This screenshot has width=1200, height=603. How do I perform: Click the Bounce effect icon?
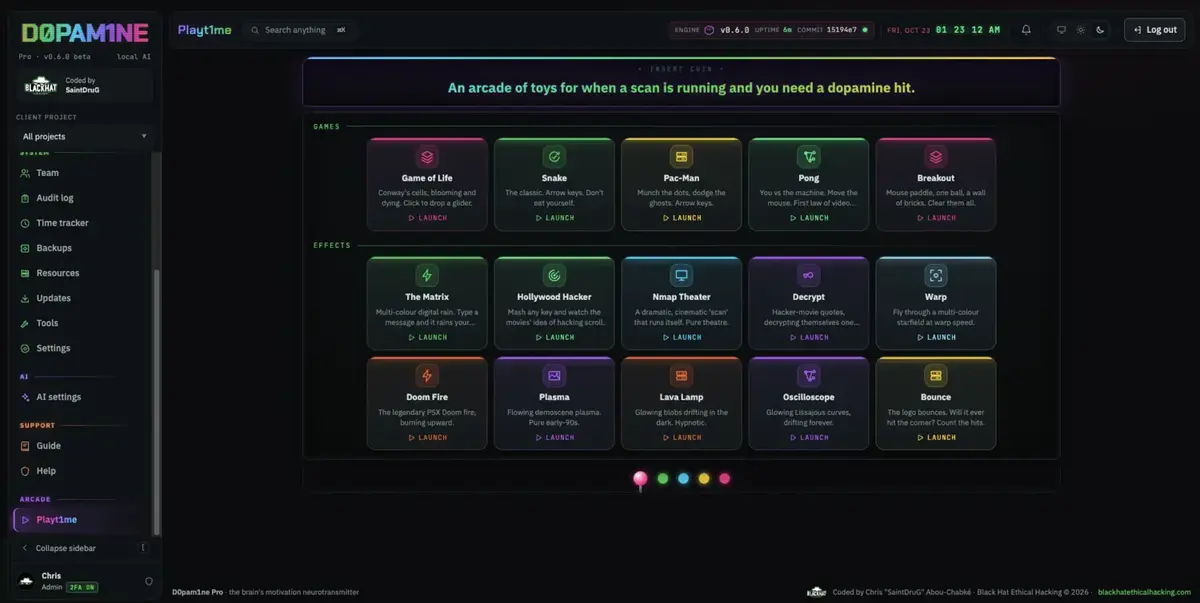[x=936, y=376]
